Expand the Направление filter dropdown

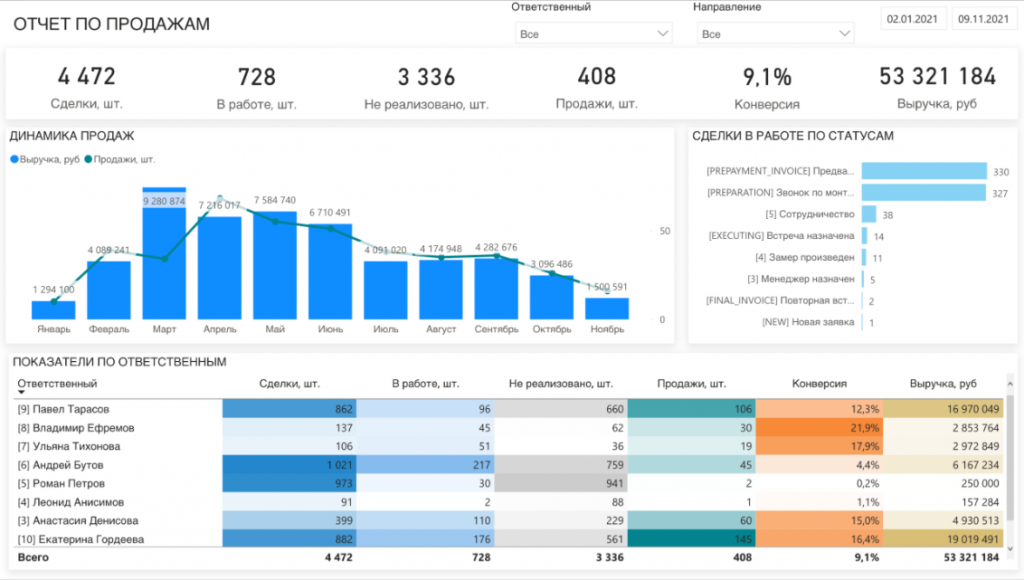[x=775, y=34]
